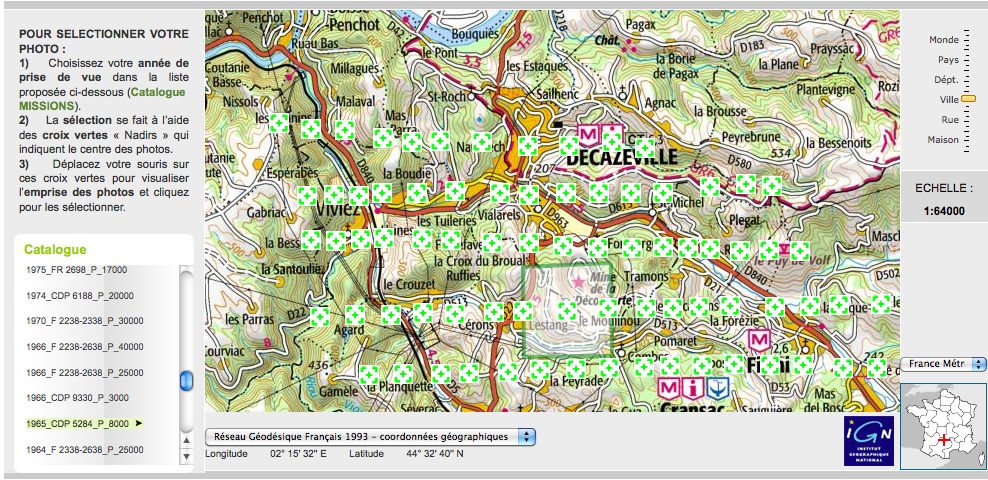Click the pink star at Mine de la Découverte
The image size is (988, 480).
point(578,282)
